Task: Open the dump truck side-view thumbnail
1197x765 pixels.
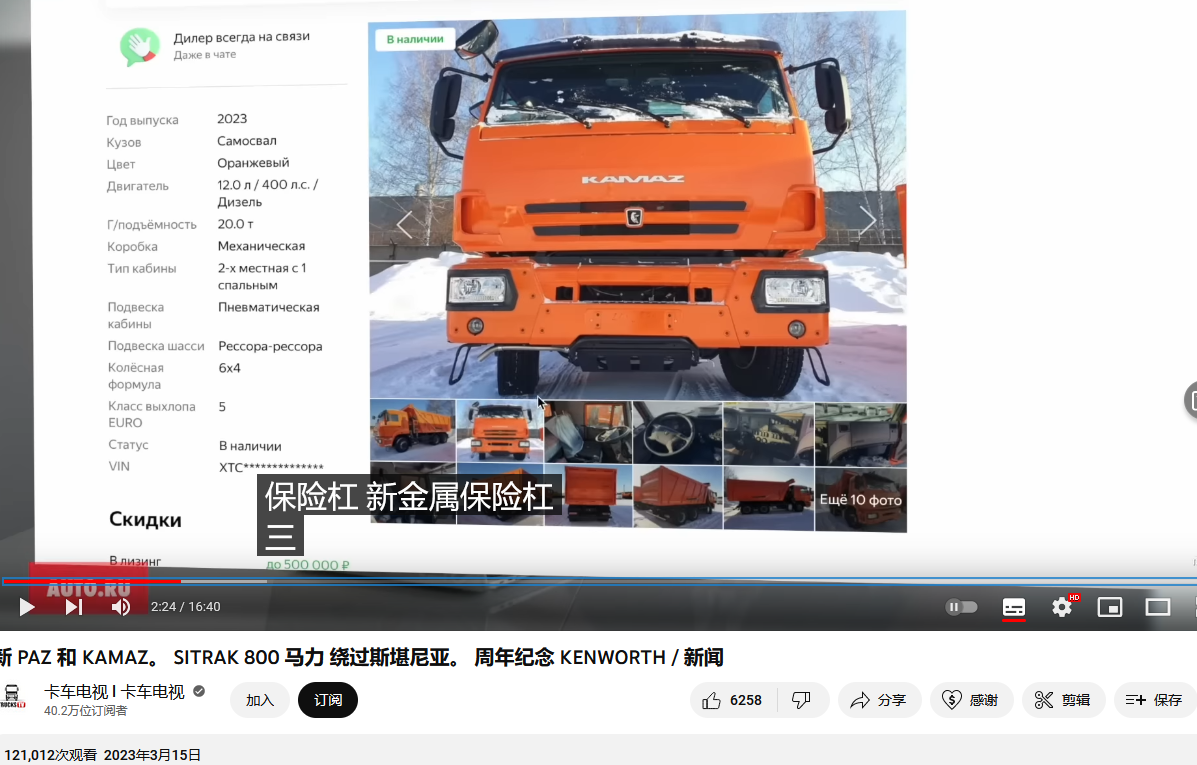Action: click(413, 431)
